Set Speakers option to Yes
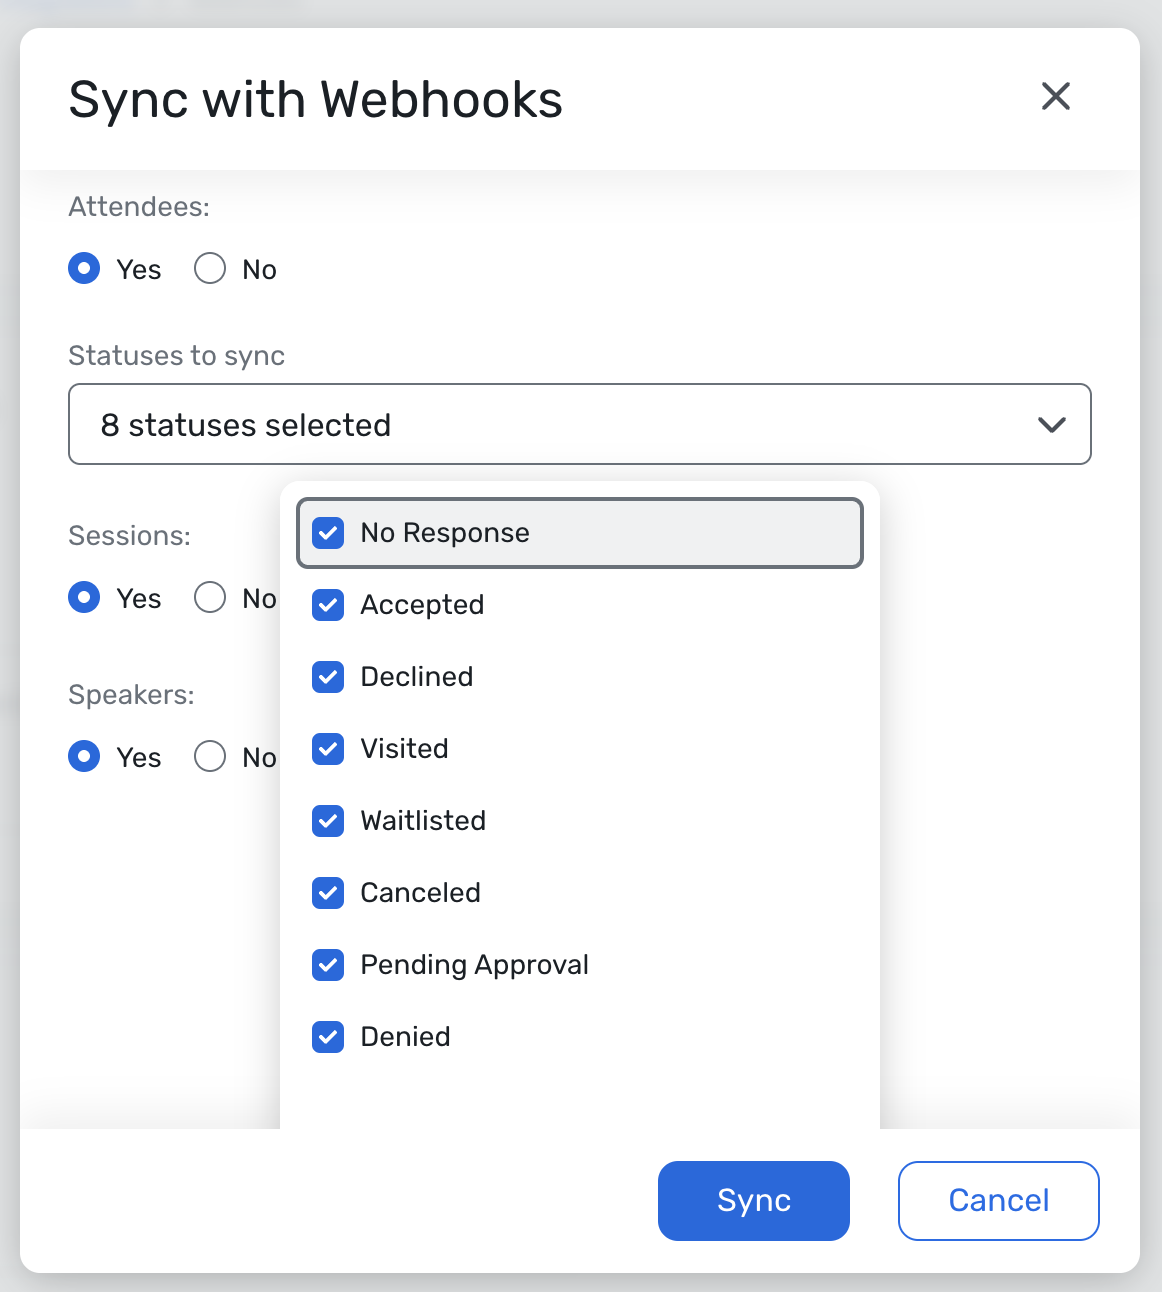Screen dimensions: 1162x1292 tap(84, 757)
